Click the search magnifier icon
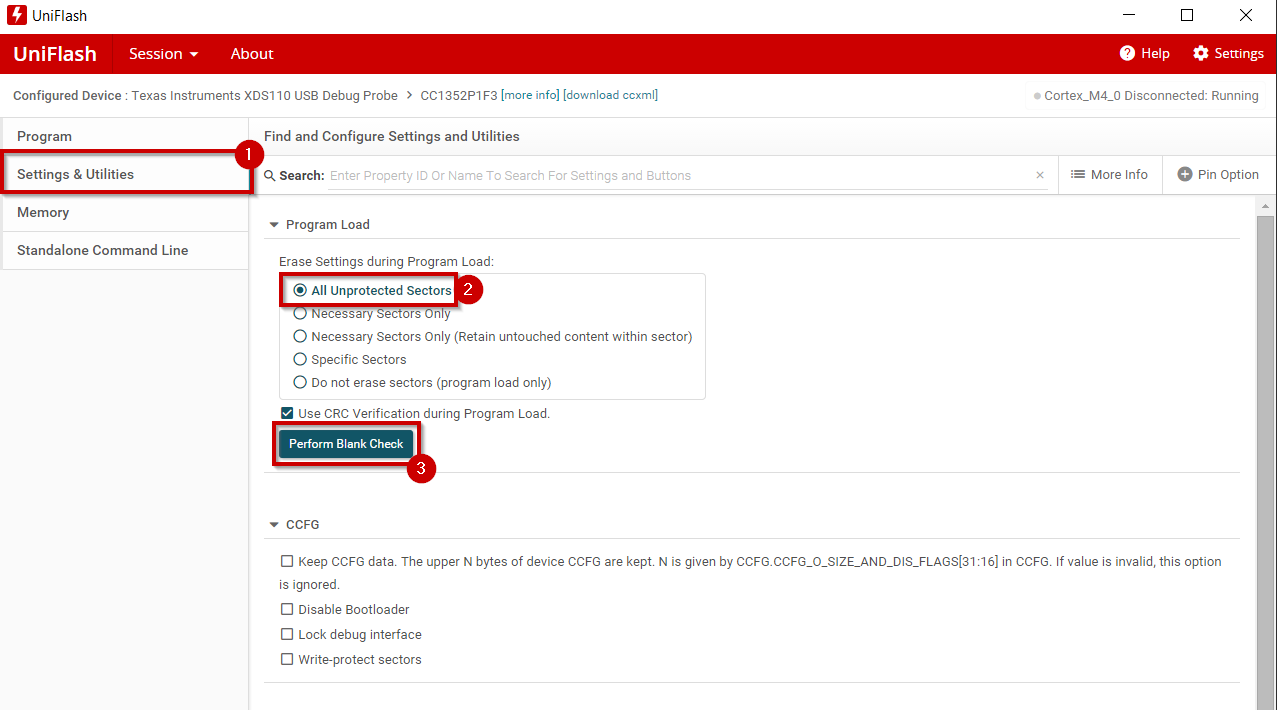The image size is (1277, 710). tap(270, 175)
